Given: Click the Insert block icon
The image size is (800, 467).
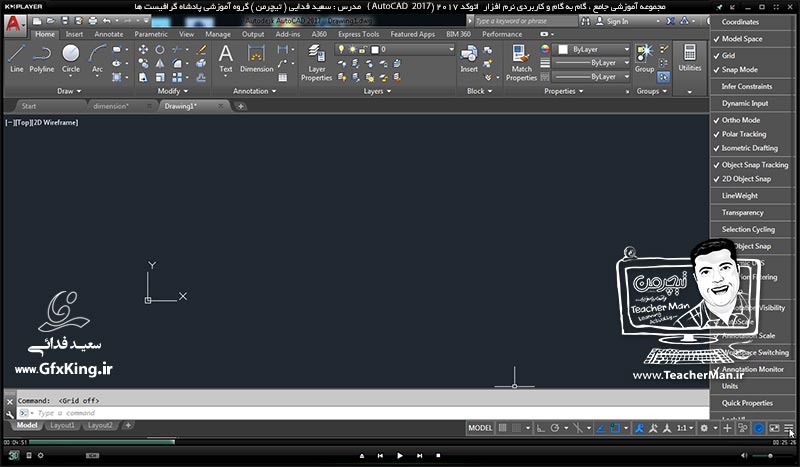Looking at the screenshot, I should 469,58.
